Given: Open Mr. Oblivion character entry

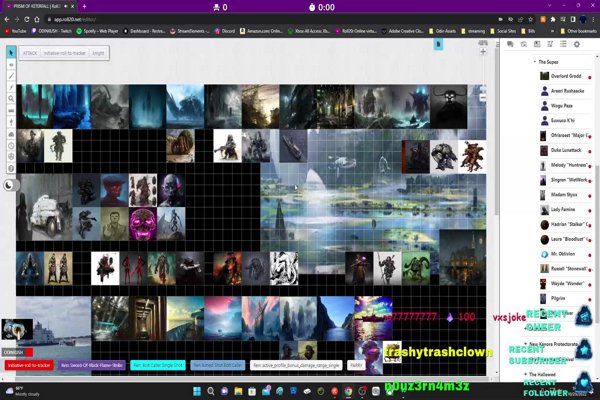Looking at the screenshot, I should [x=565, y=254].
